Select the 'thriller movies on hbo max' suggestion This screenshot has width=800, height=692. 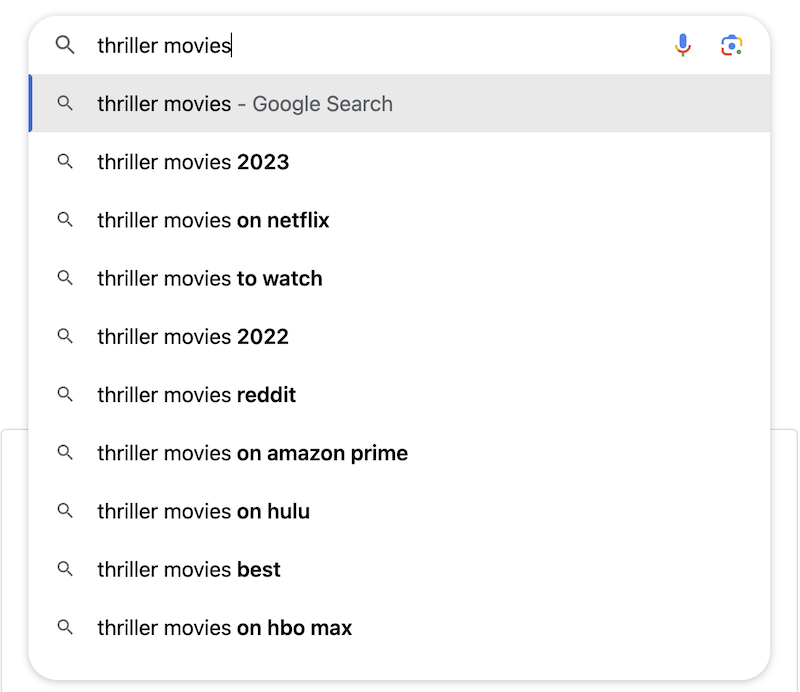[223, 627]
